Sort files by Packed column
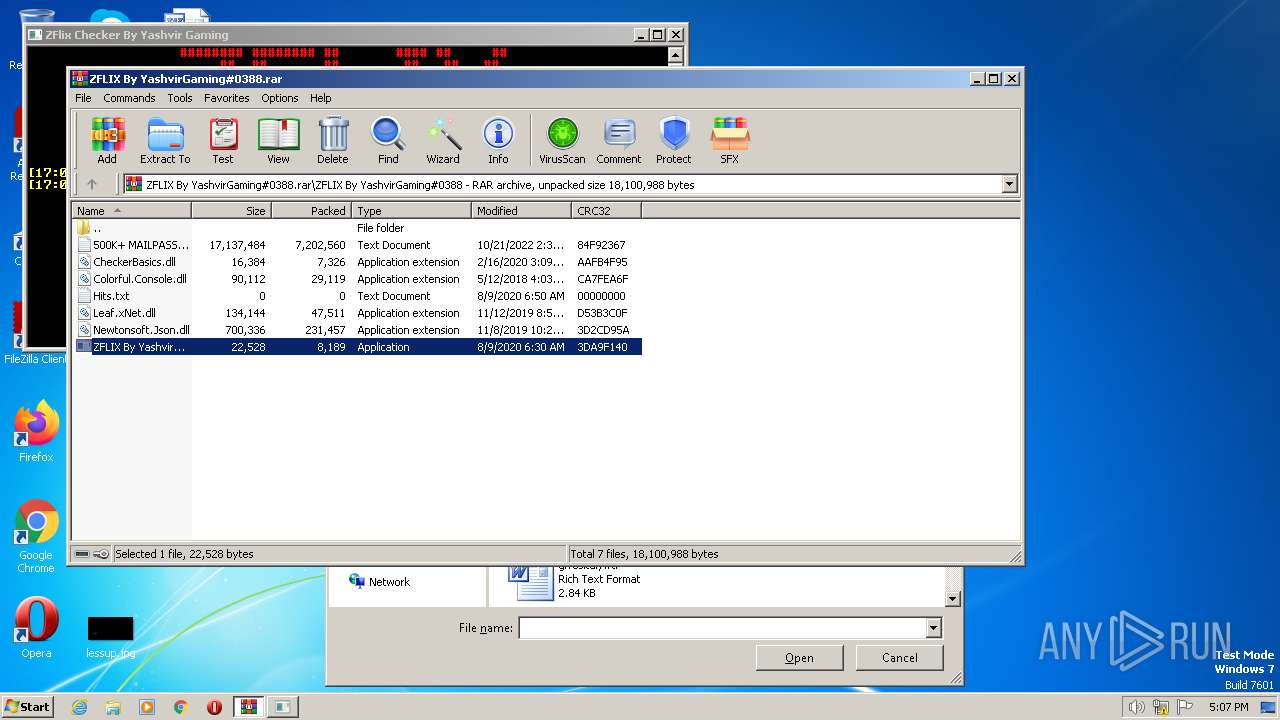This screenshot has width=1280, height=720. (x=311, y=210)
